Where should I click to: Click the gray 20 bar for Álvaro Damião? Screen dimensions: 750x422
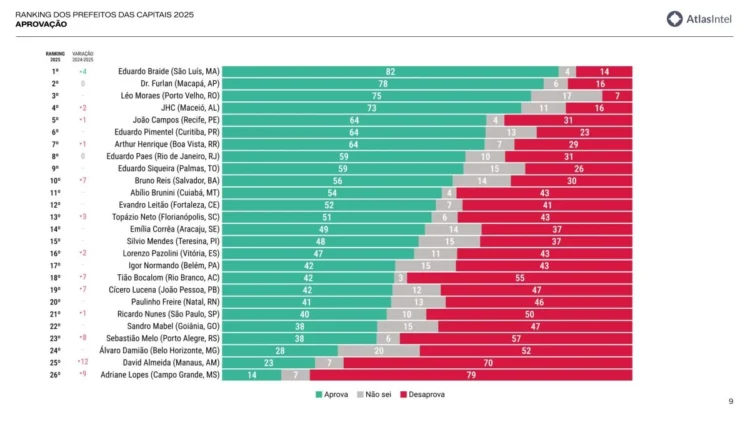[x=378, y=350]
